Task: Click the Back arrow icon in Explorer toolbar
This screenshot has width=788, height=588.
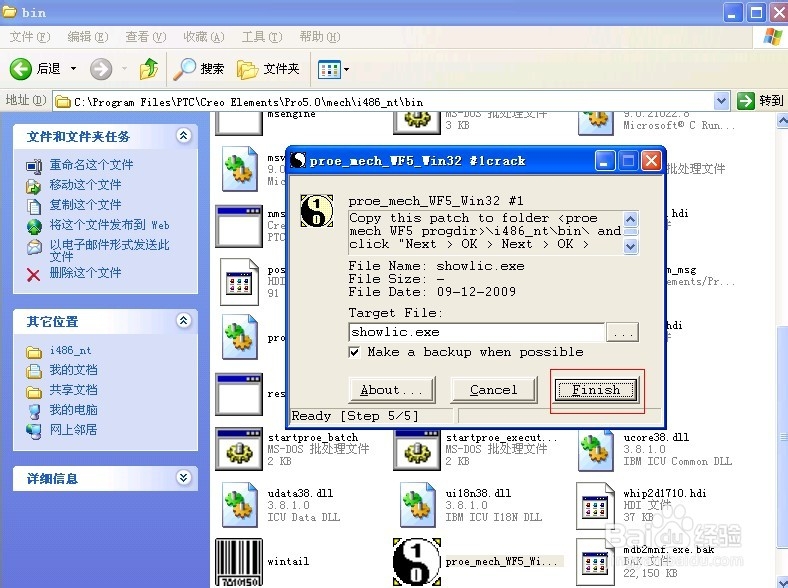Action: [x=21, y=68]
